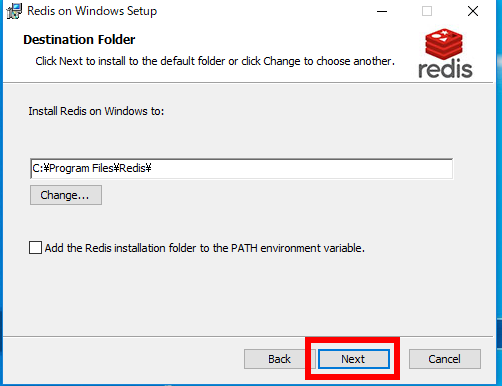
Task: Focus the installation path text field
Action: pyautogui.click(x=241, y=169)
